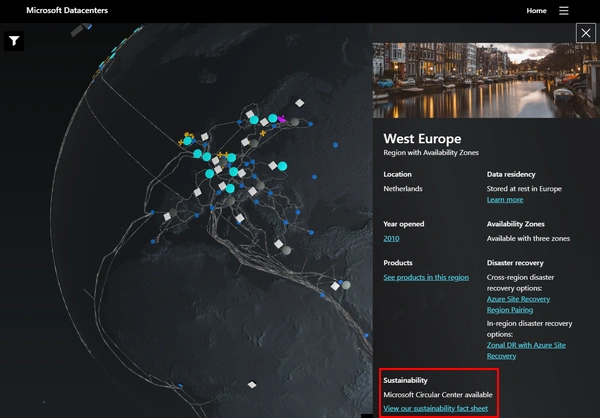
Task: Go to Home in the top navigation
Action: [x=536, y=11]
